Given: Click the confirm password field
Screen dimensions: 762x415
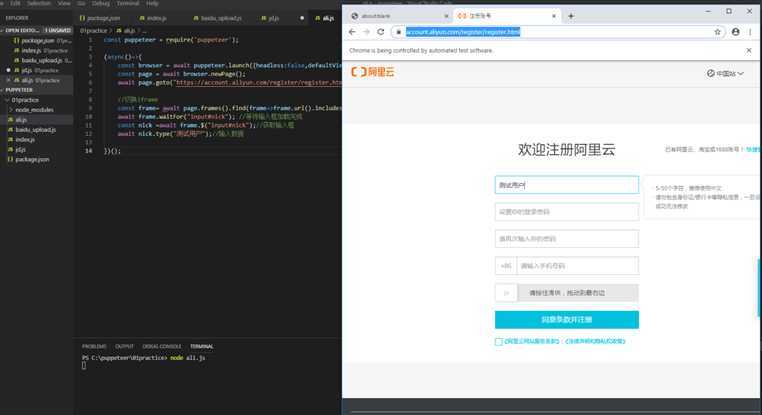Looking at the screenshot, I should point(567,239).
